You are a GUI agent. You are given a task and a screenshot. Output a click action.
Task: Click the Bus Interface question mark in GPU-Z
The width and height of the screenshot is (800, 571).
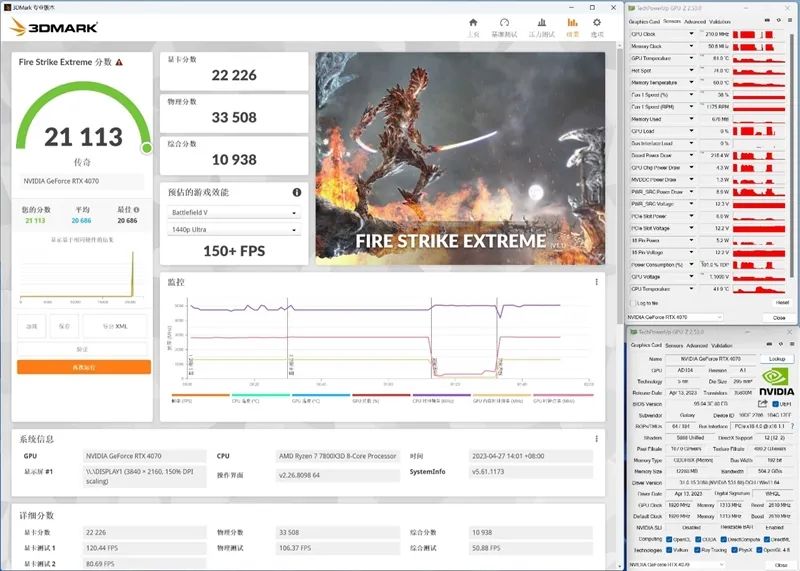pos(792,426)
